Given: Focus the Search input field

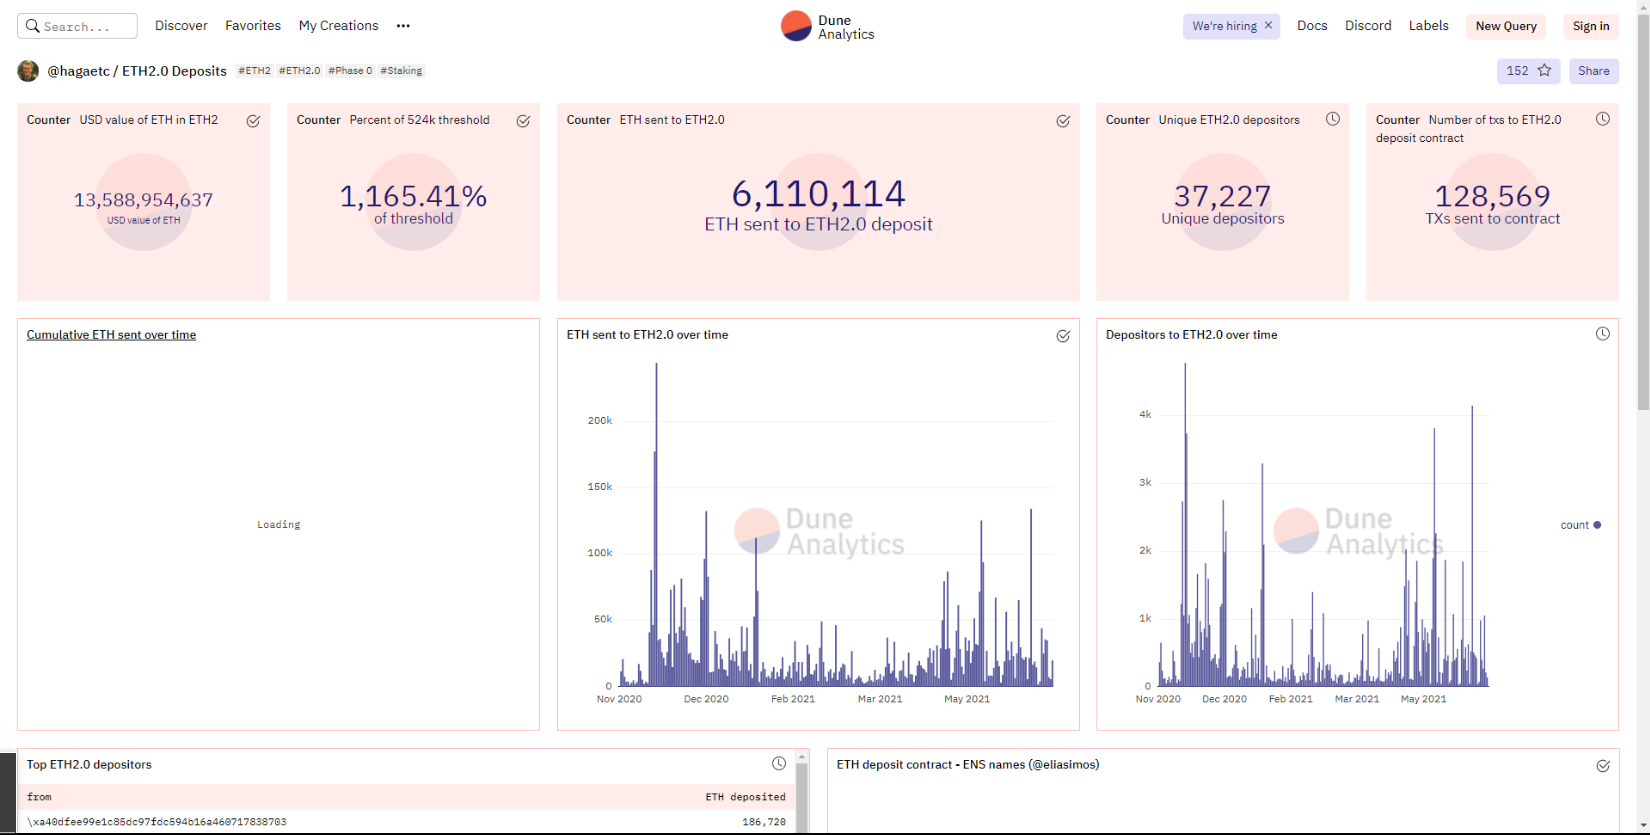Looking at the screenshot, I should (77, 26).
